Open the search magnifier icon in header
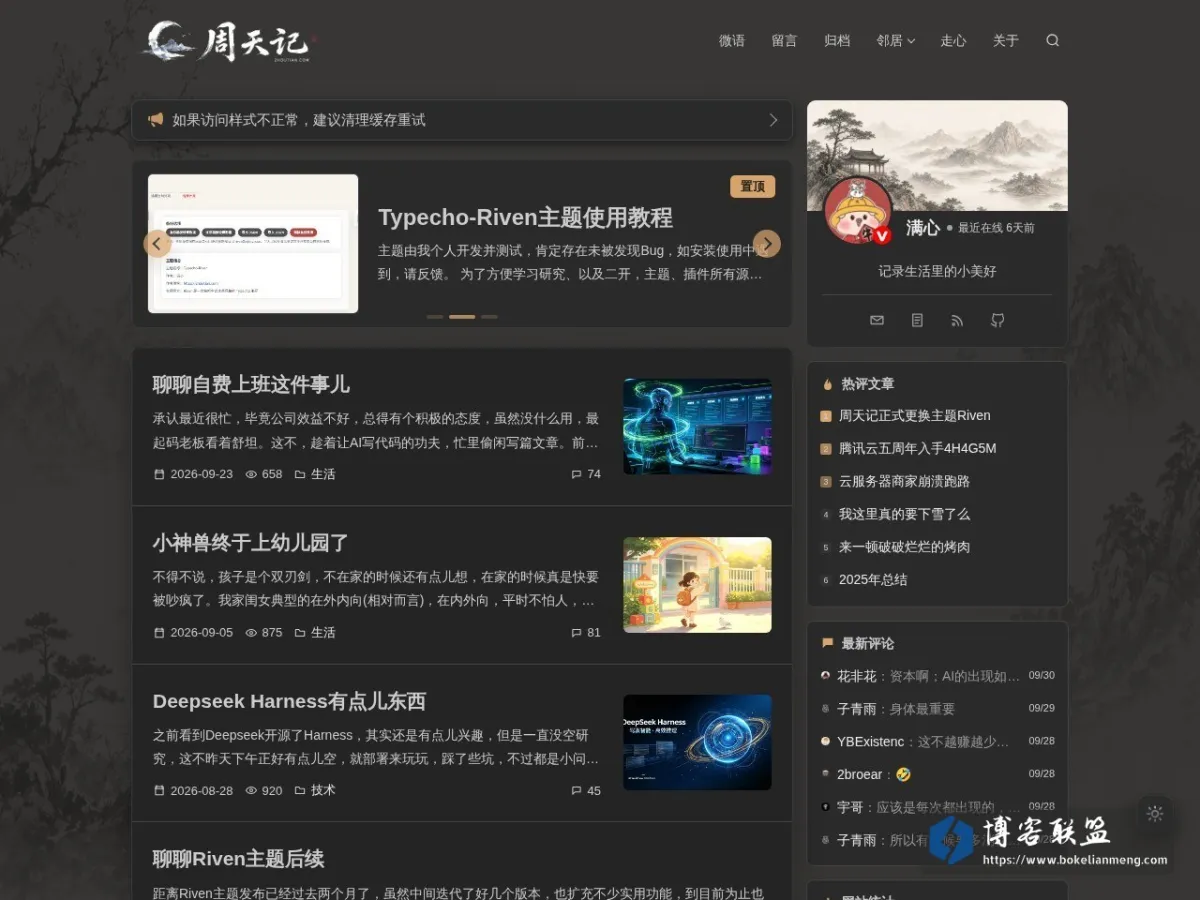 (1052, 41)
